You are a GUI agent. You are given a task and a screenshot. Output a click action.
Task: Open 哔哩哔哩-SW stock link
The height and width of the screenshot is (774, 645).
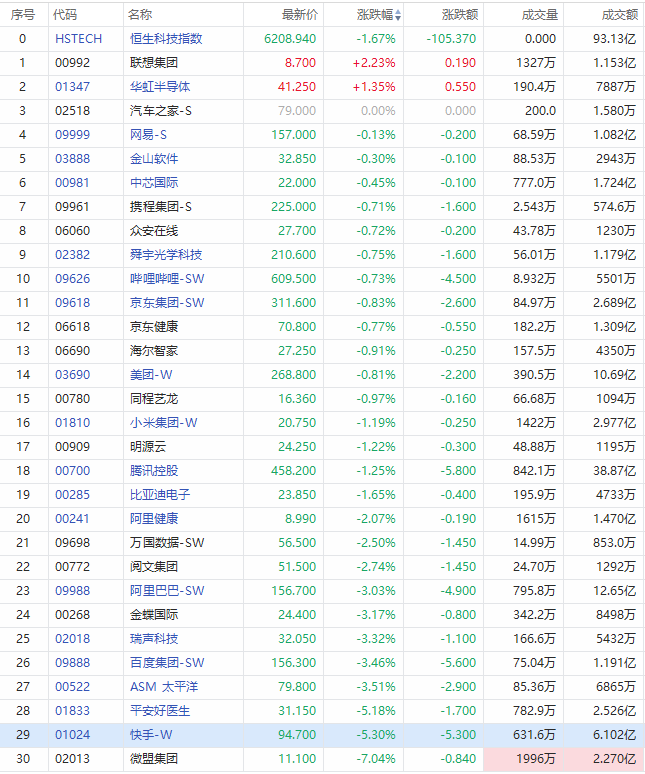click(167, 279)
